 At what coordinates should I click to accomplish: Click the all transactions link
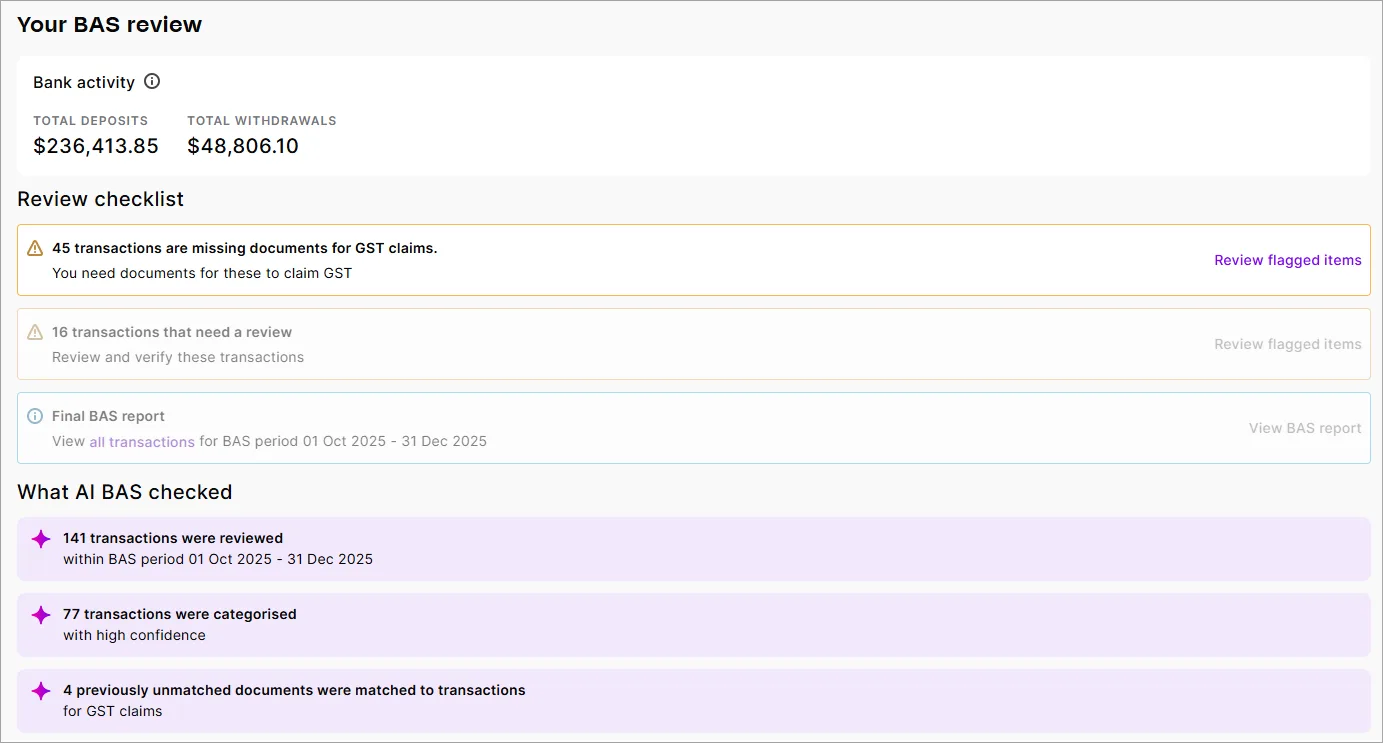[x=141, y=441]
